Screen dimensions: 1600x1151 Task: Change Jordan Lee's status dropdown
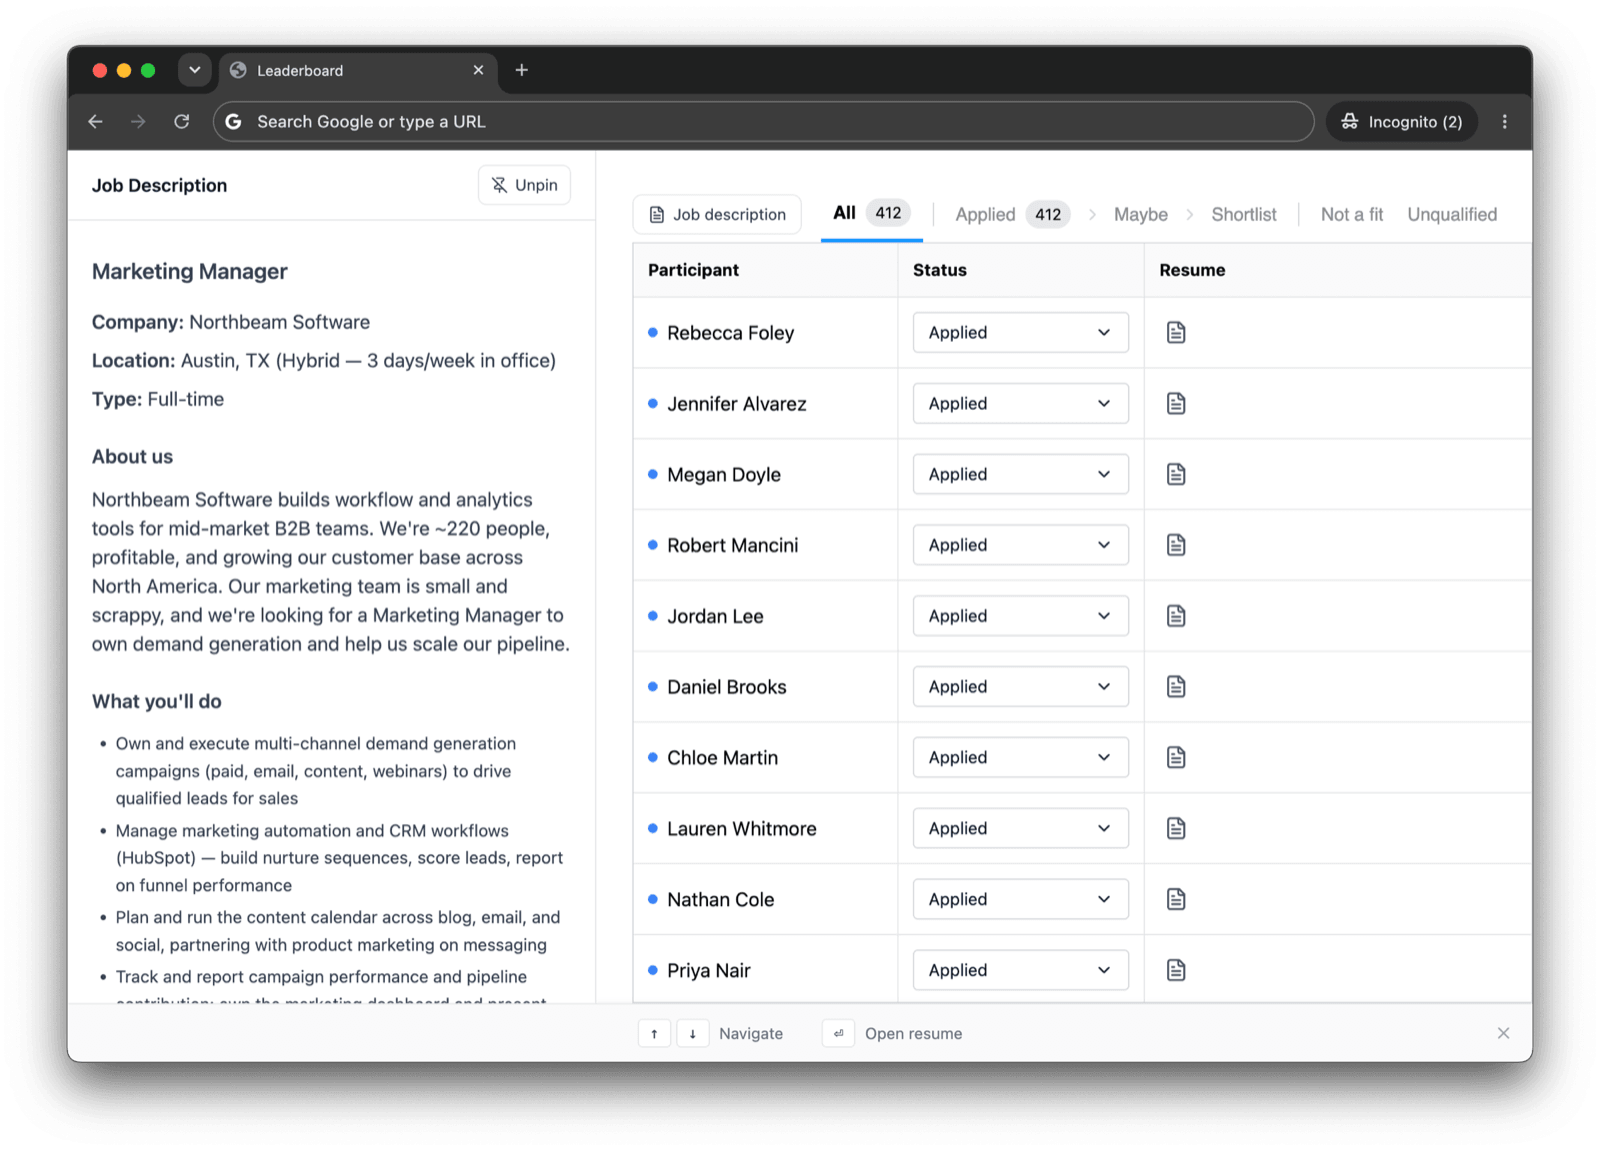[x=1020, y=616]
